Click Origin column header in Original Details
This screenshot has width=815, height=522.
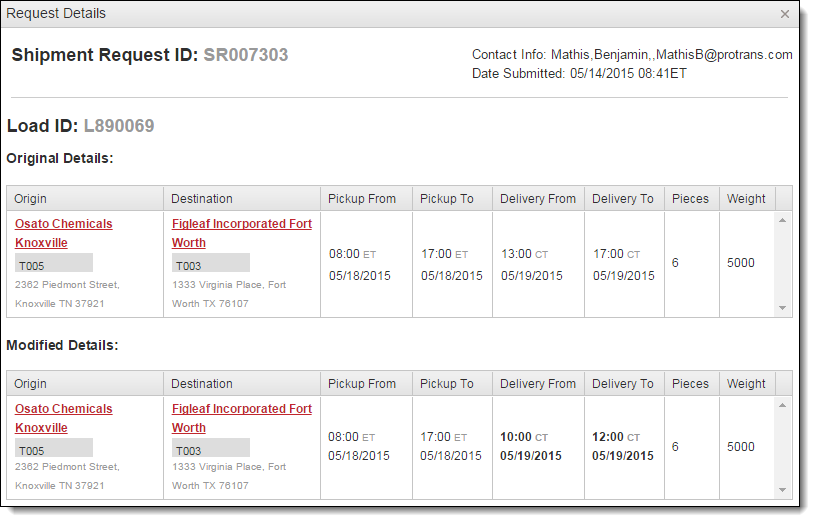[31, 199]
